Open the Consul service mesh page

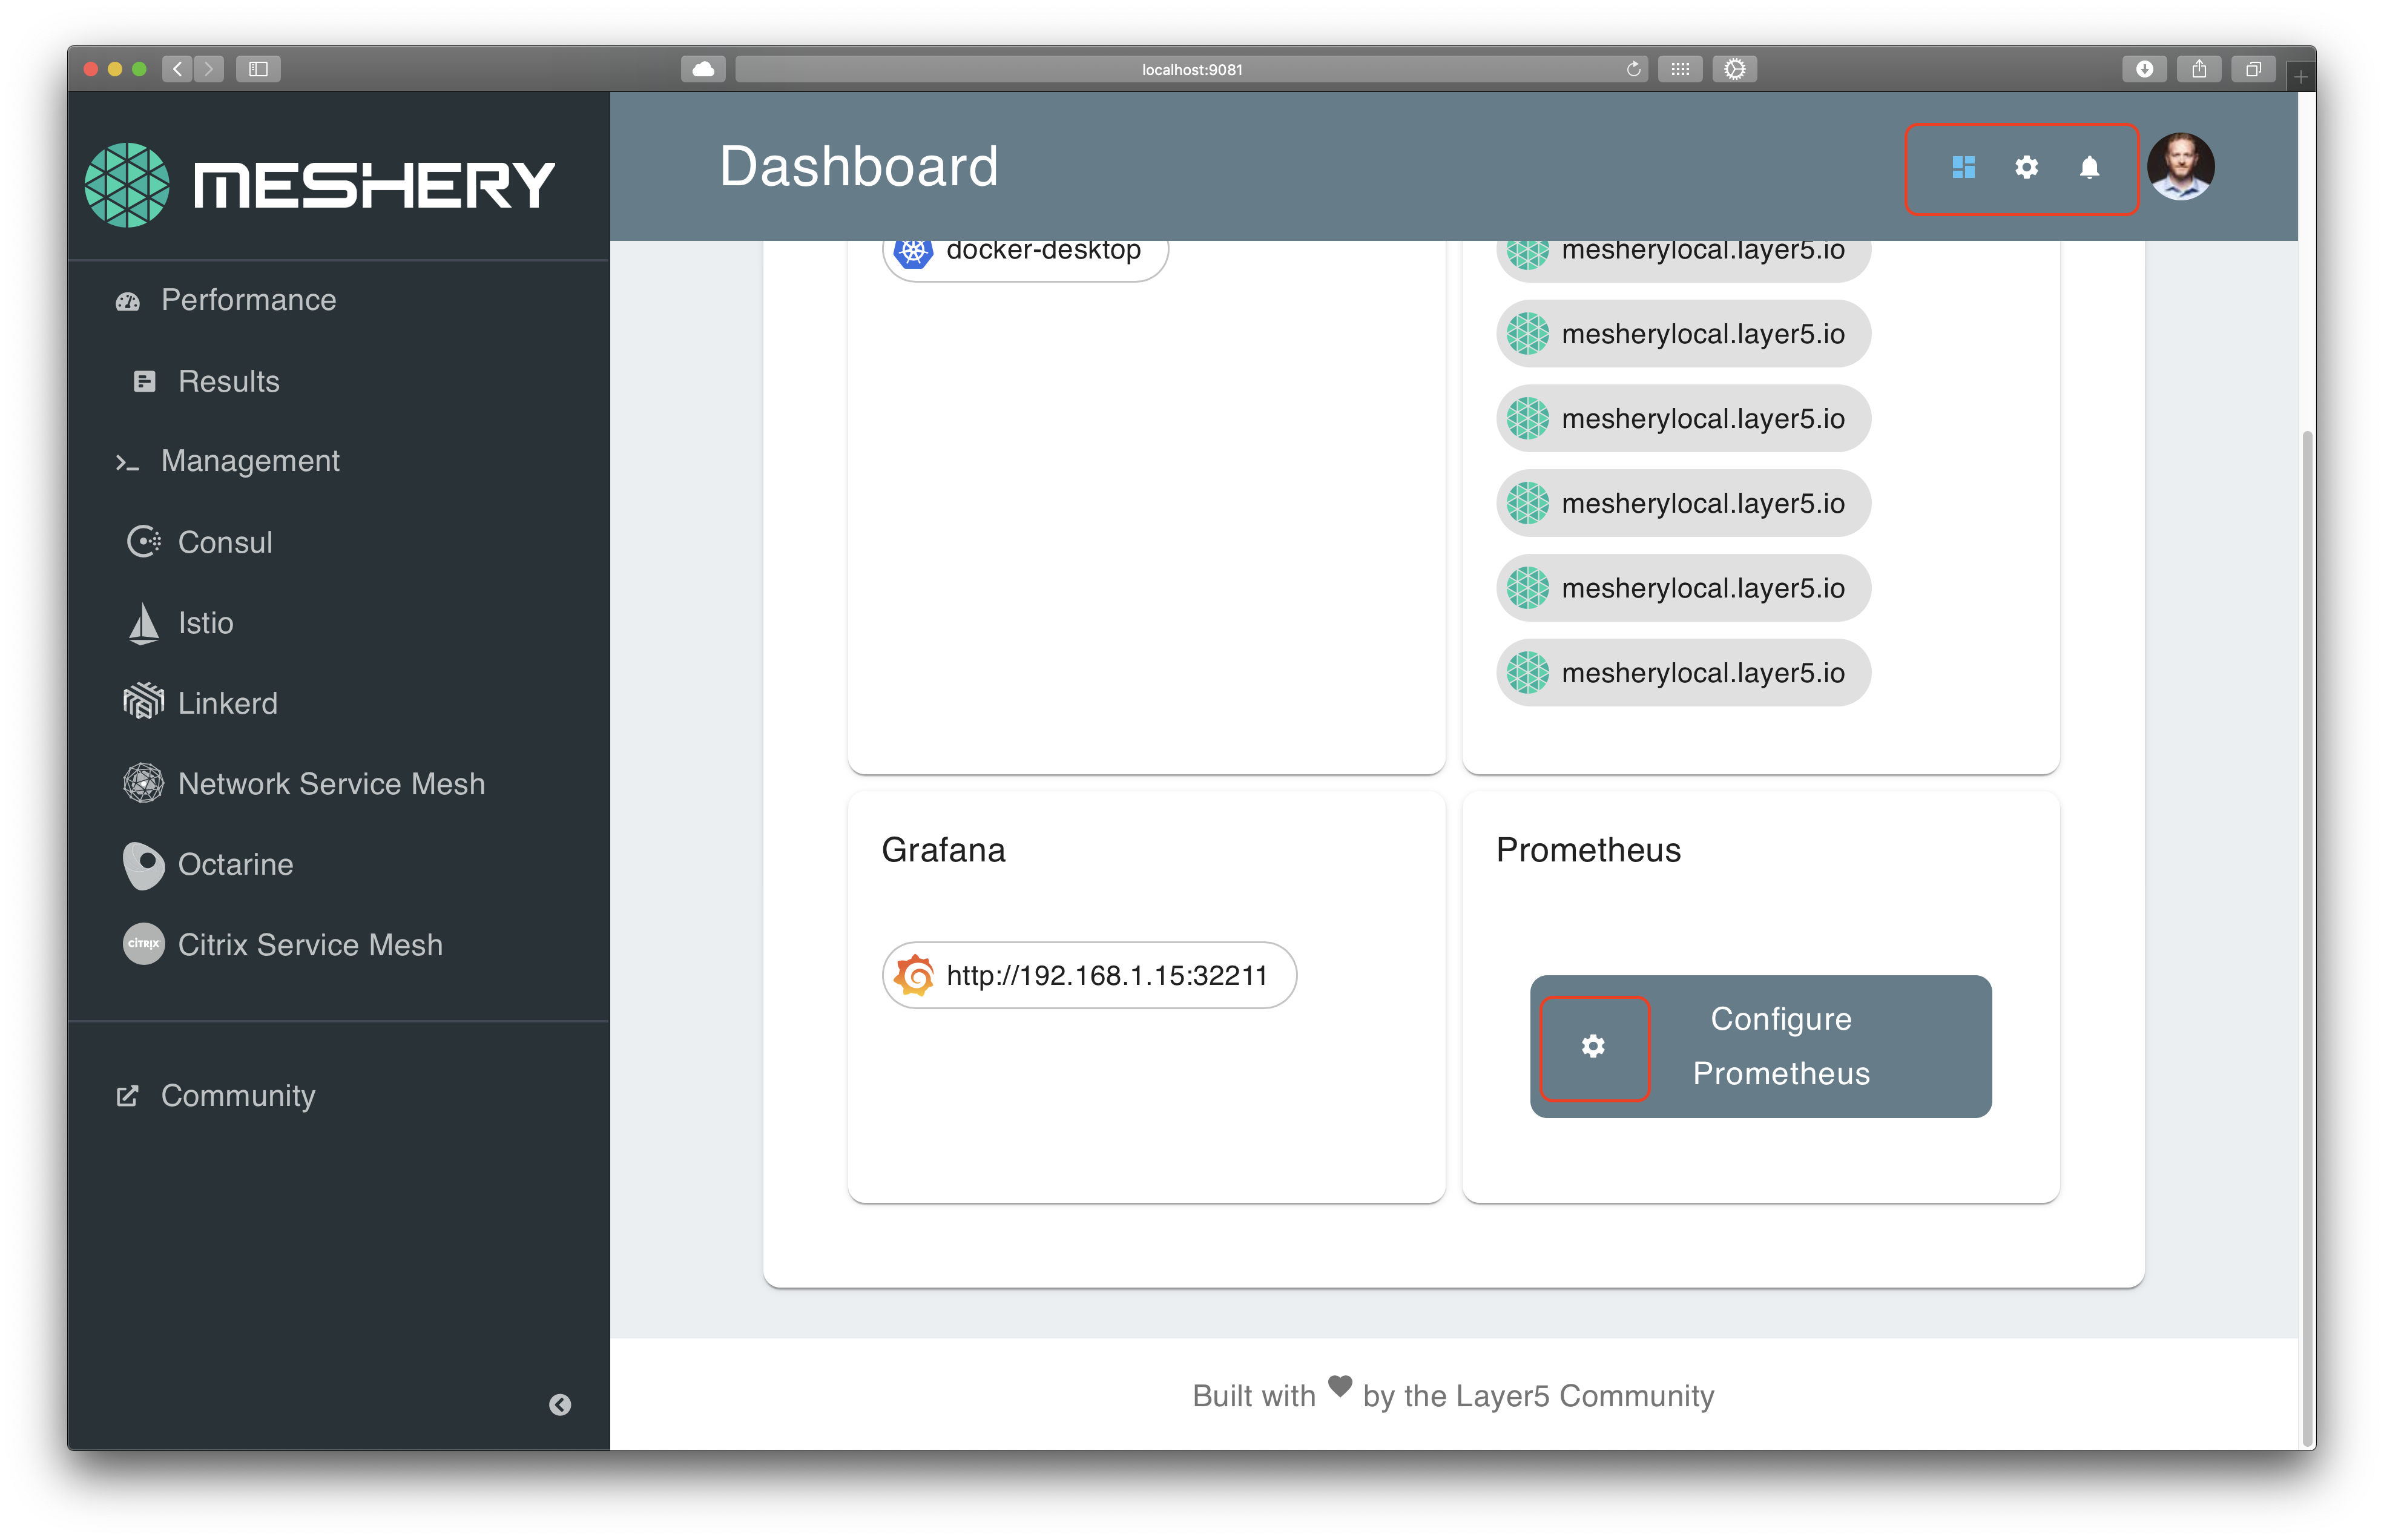pos(224,542)
